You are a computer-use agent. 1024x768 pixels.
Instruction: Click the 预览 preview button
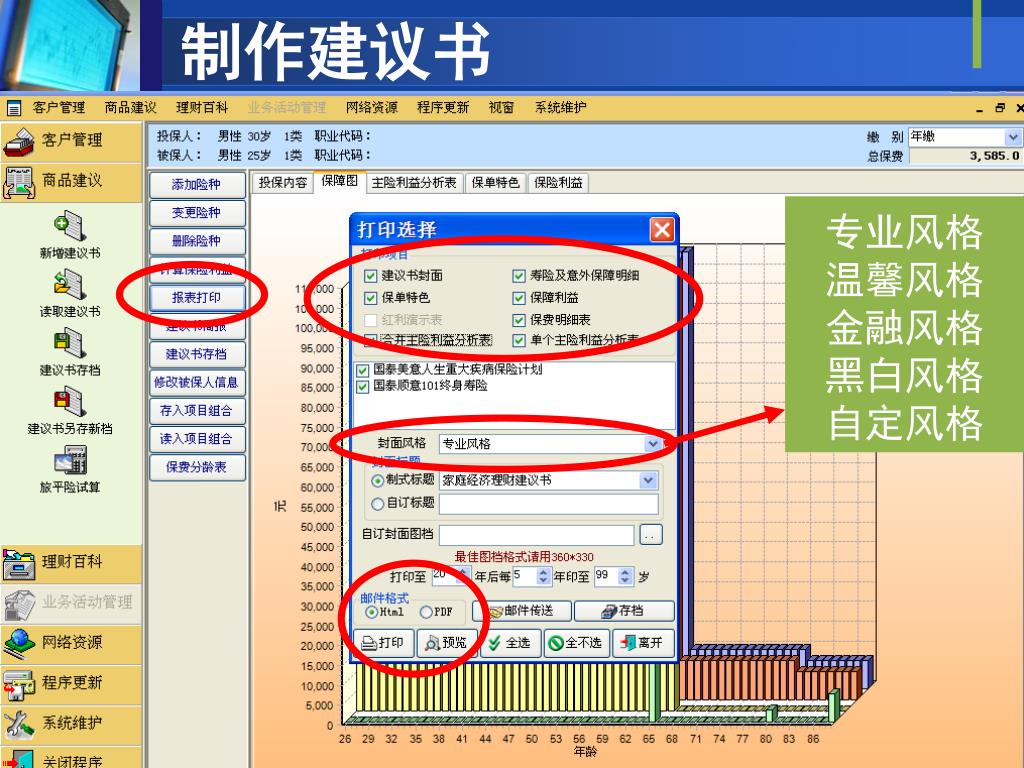447,643
